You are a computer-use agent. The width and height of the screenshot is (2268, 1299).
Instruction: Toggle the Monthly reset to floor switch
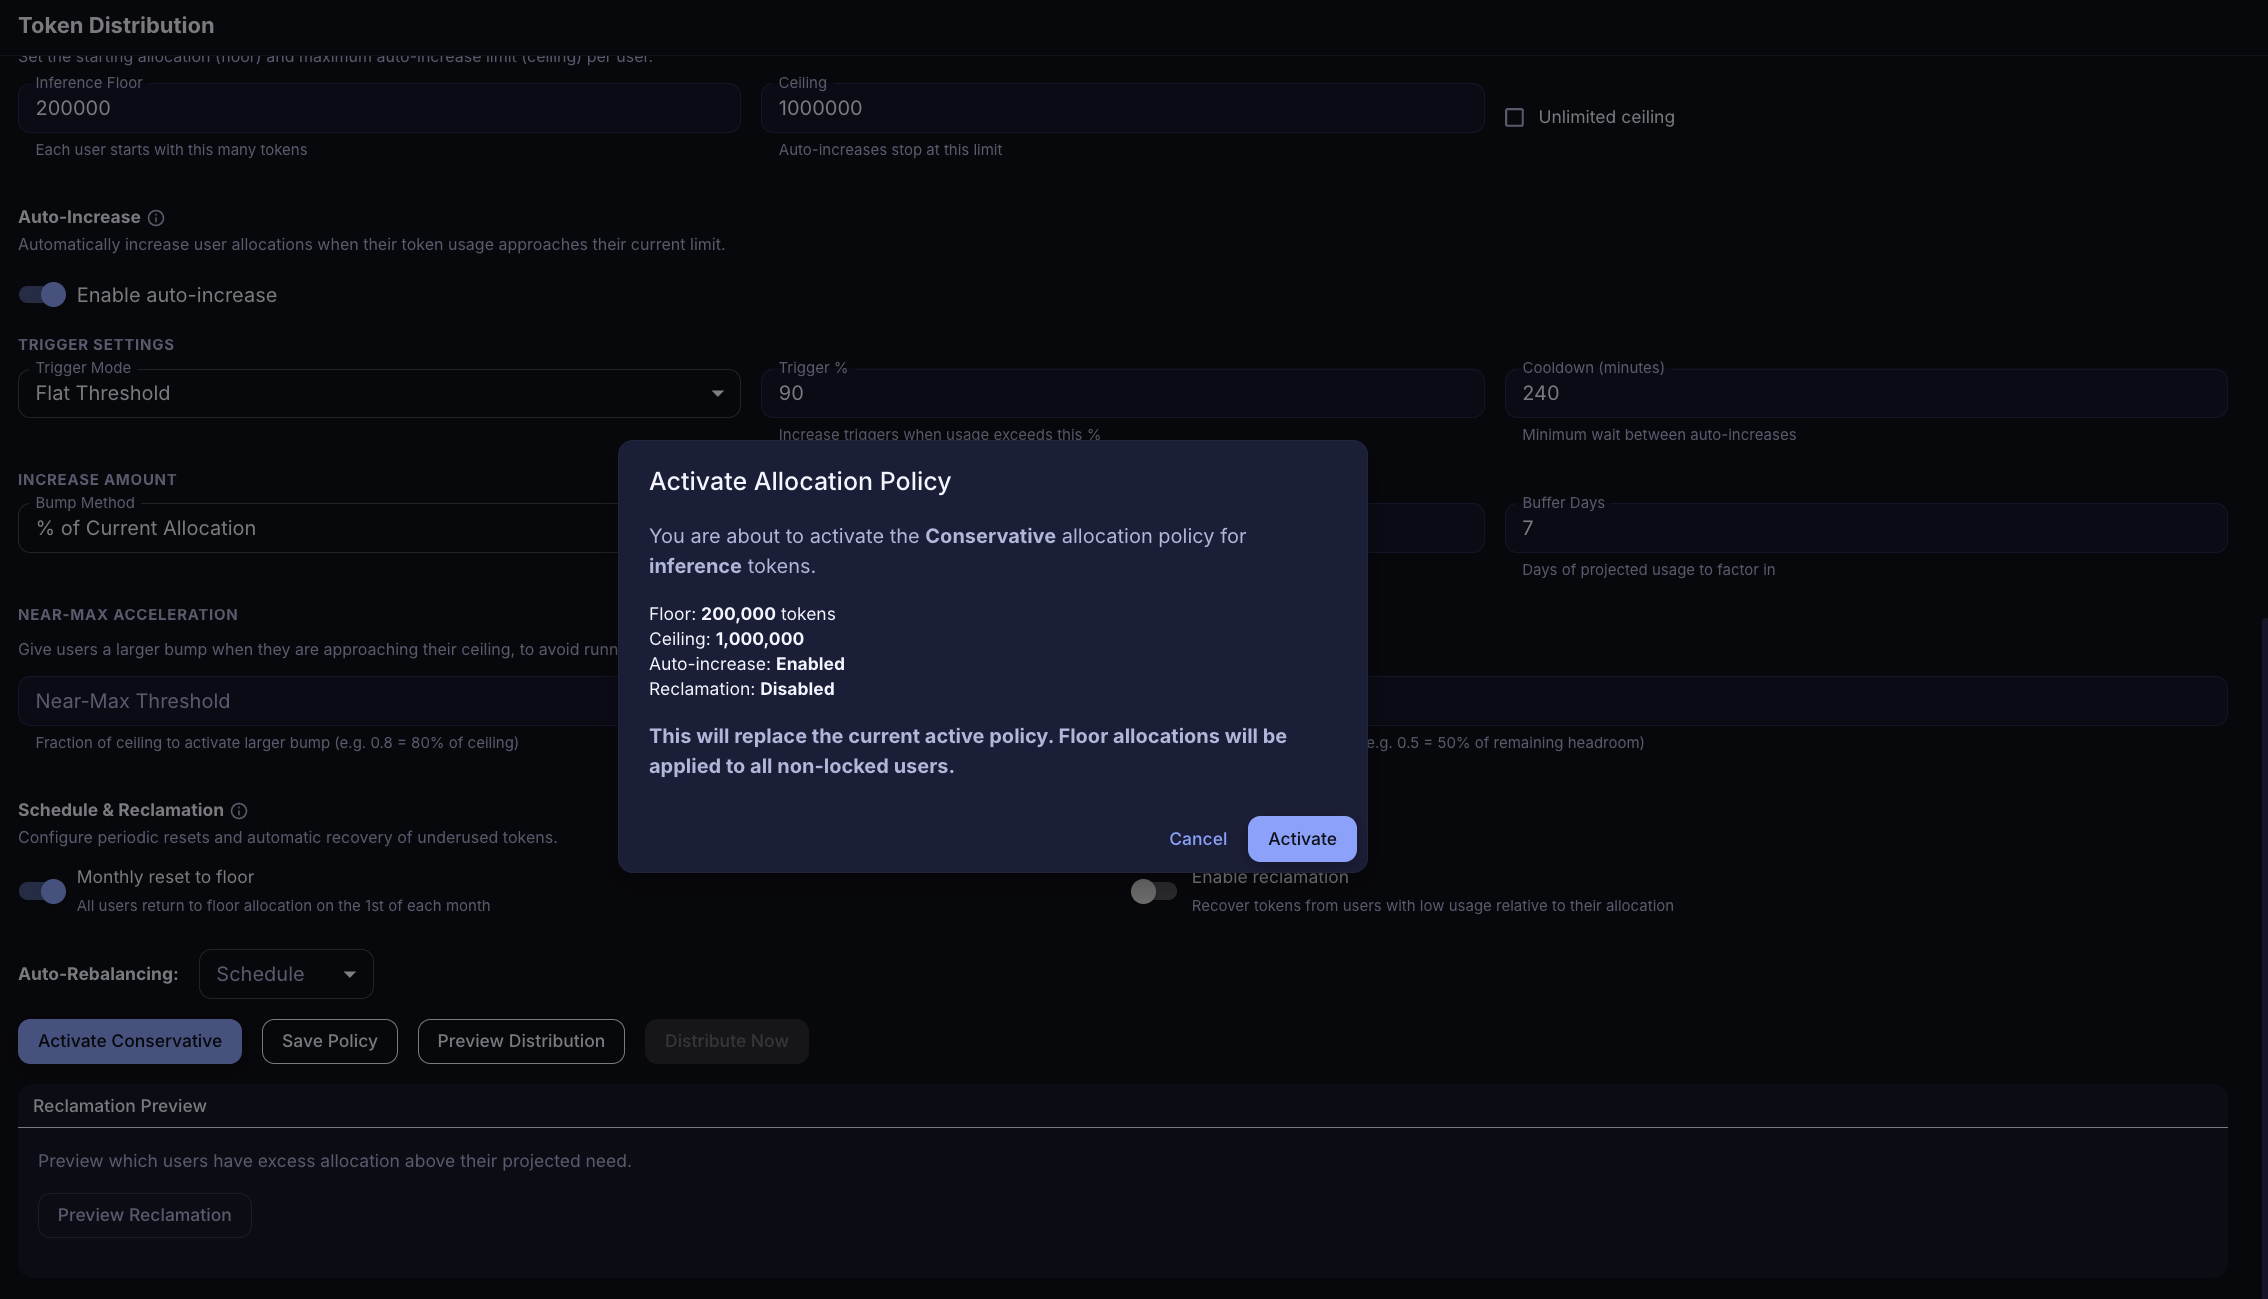(42, 891)
